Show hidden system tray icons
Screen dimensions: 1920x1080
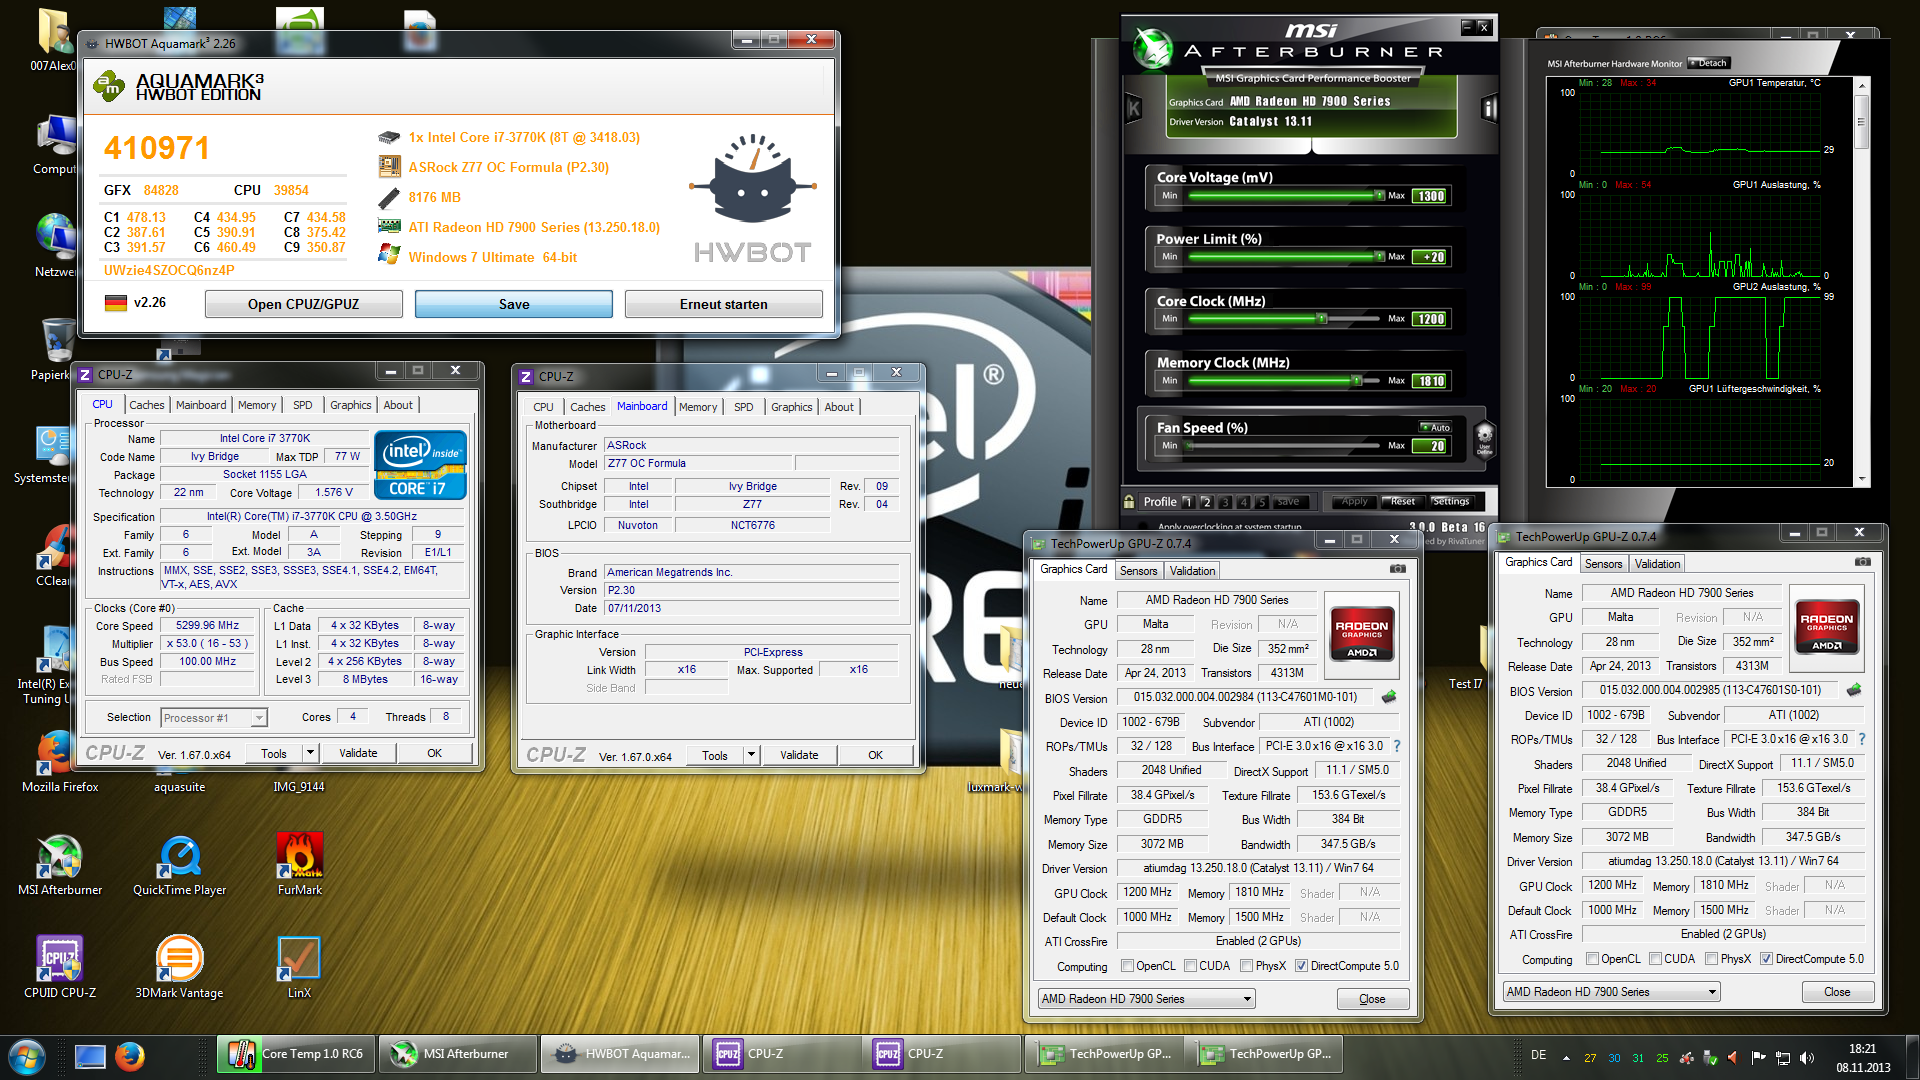(1566, 1057)
